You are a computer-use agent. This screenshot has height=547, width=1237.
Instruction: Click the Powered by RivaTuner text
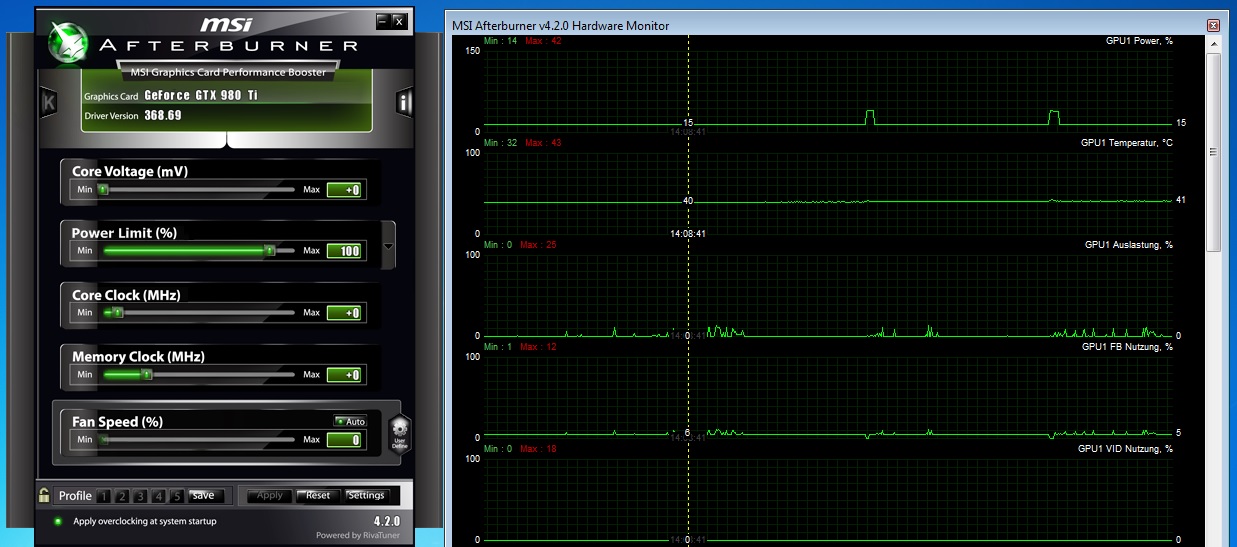pos(357,535)
